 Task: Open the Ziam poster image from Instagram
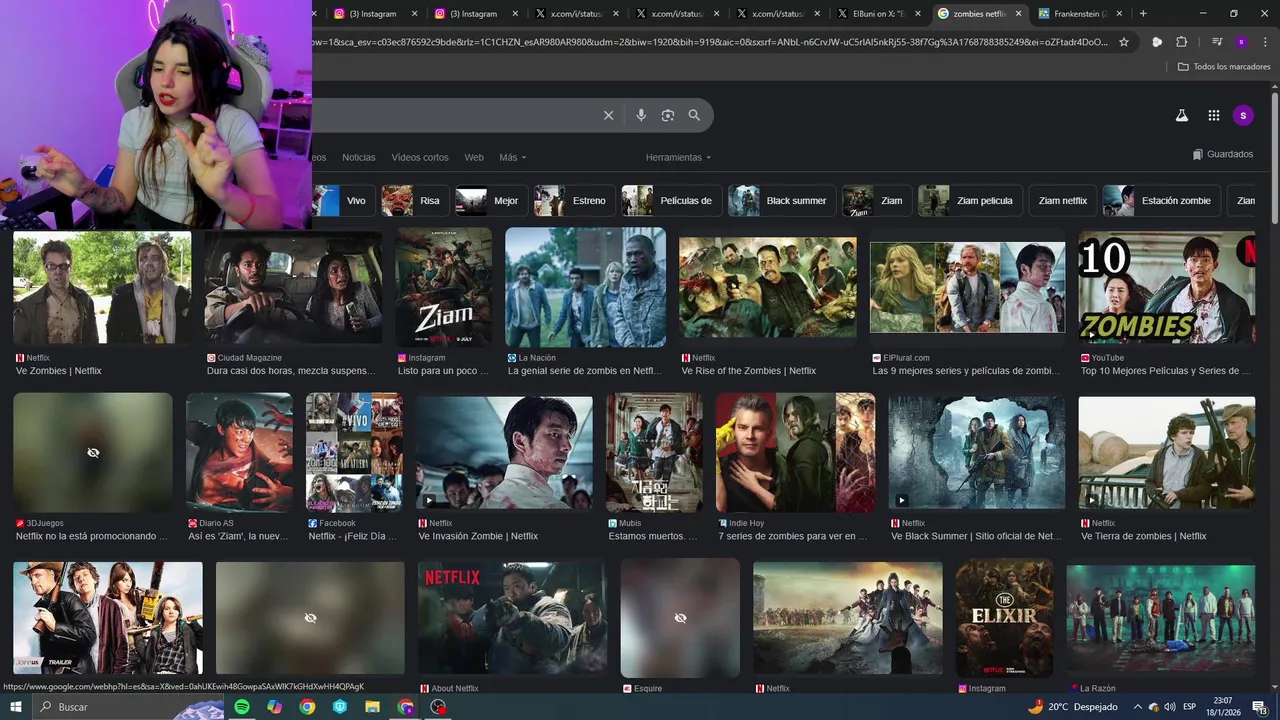(x=444, y=288)
